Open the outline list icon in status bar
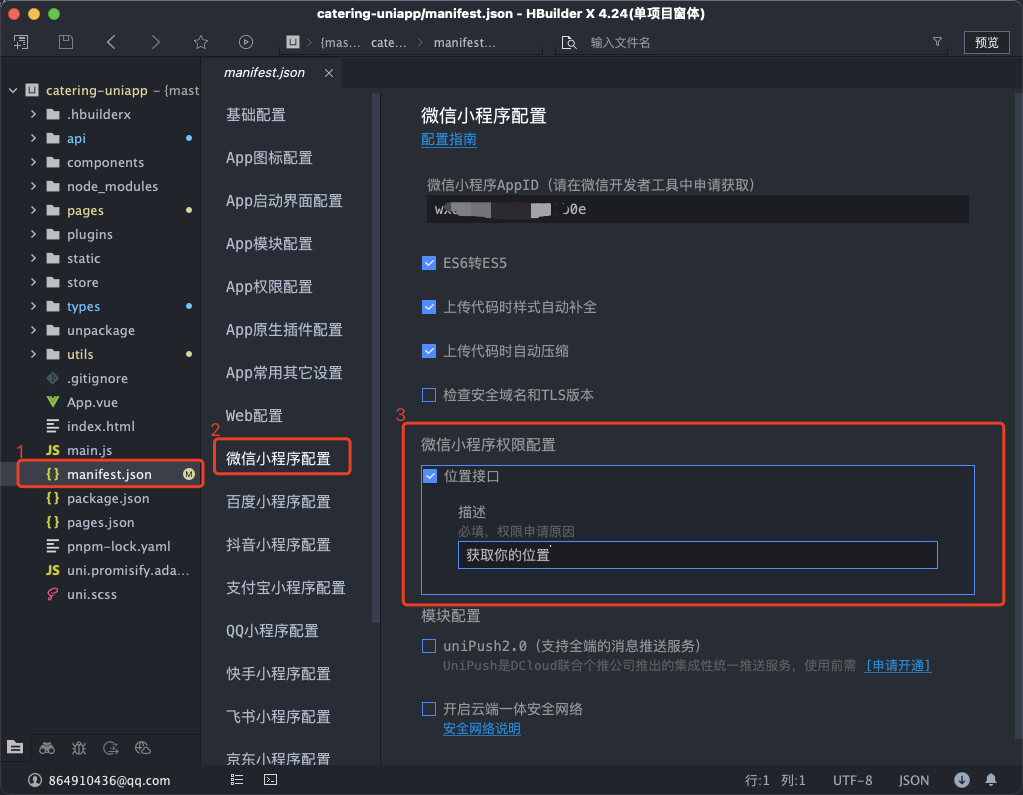 pyautogui.click(x=237, y=780)
